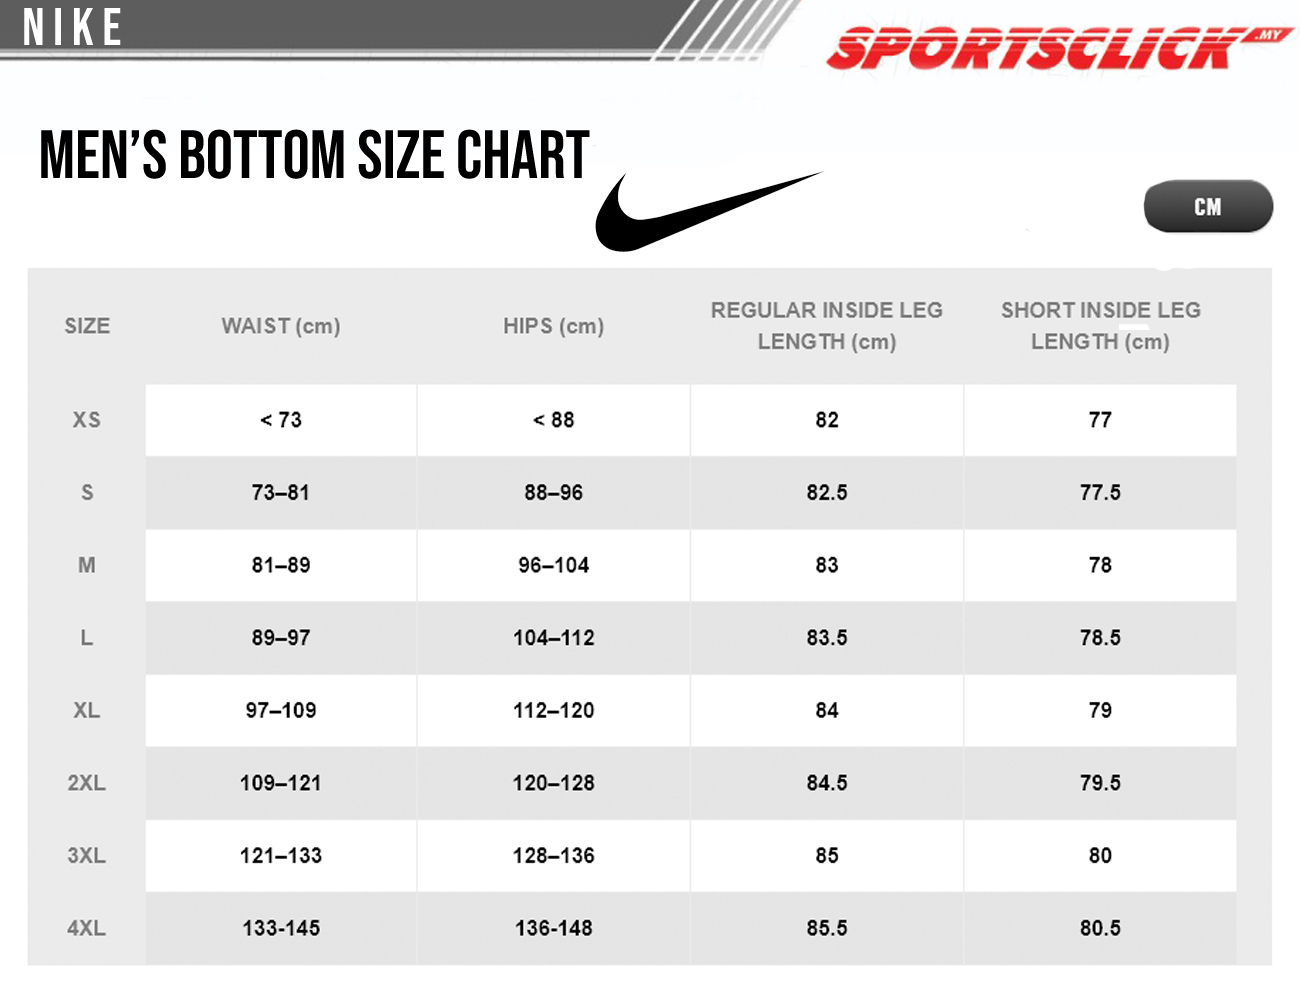
Task: Select the HIPS (cm) column header
Action: 554,326
